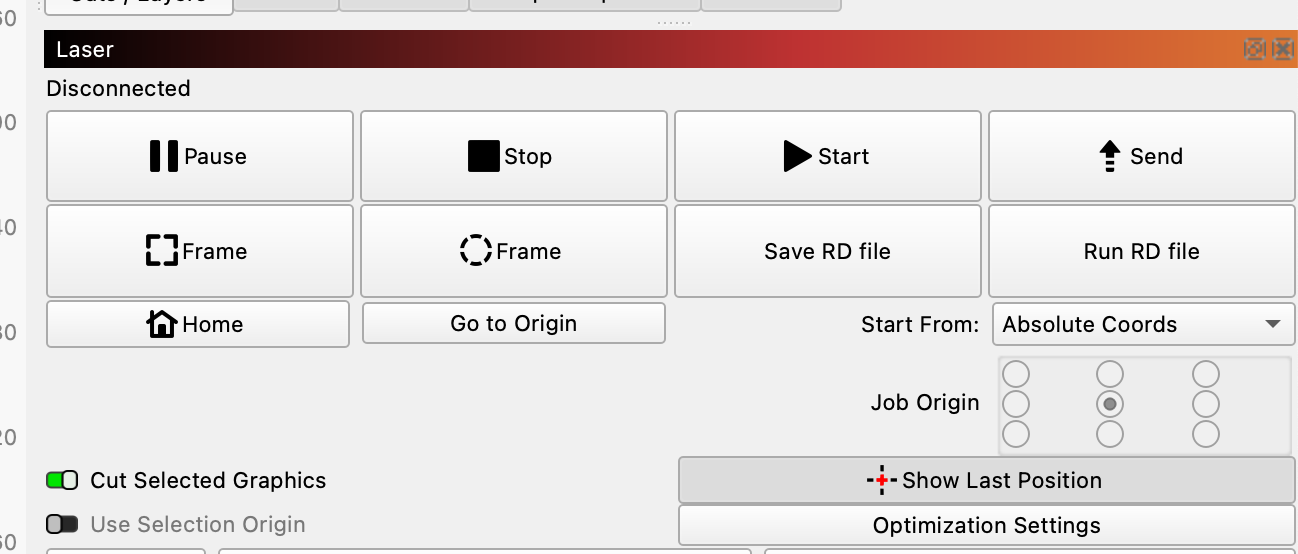Select the center Job Origin radio button
1298x554 pixels.
[x=1110, y=404]
